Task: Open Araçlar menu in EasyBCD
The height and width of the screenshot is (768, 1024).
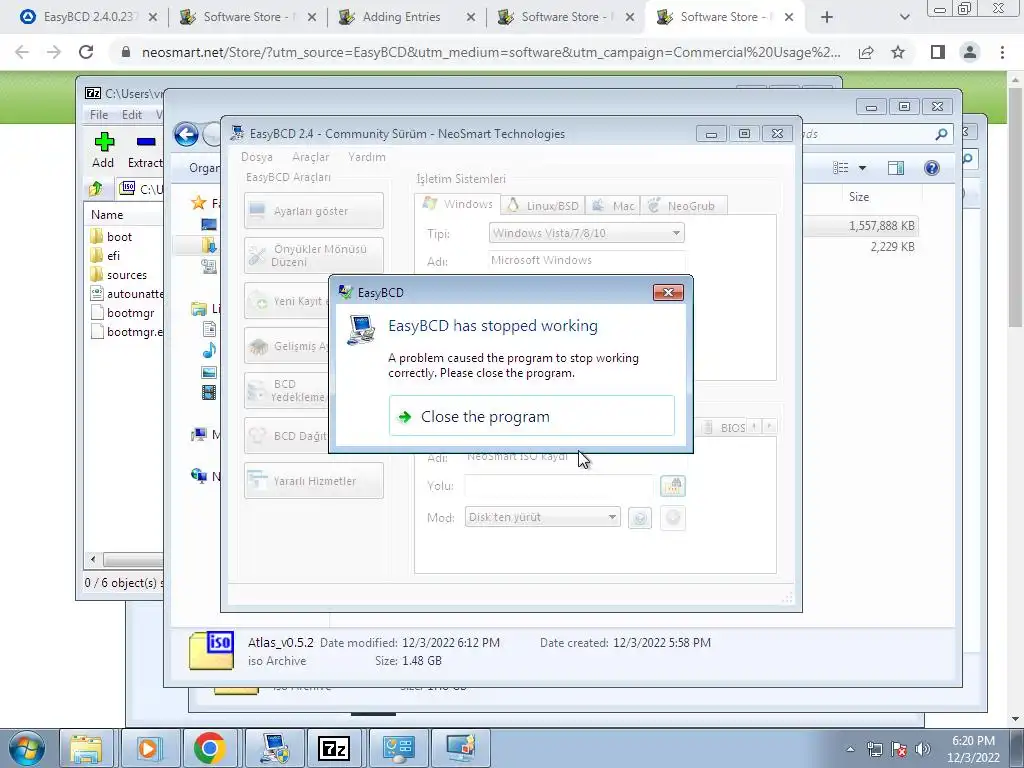Action: 311,157
